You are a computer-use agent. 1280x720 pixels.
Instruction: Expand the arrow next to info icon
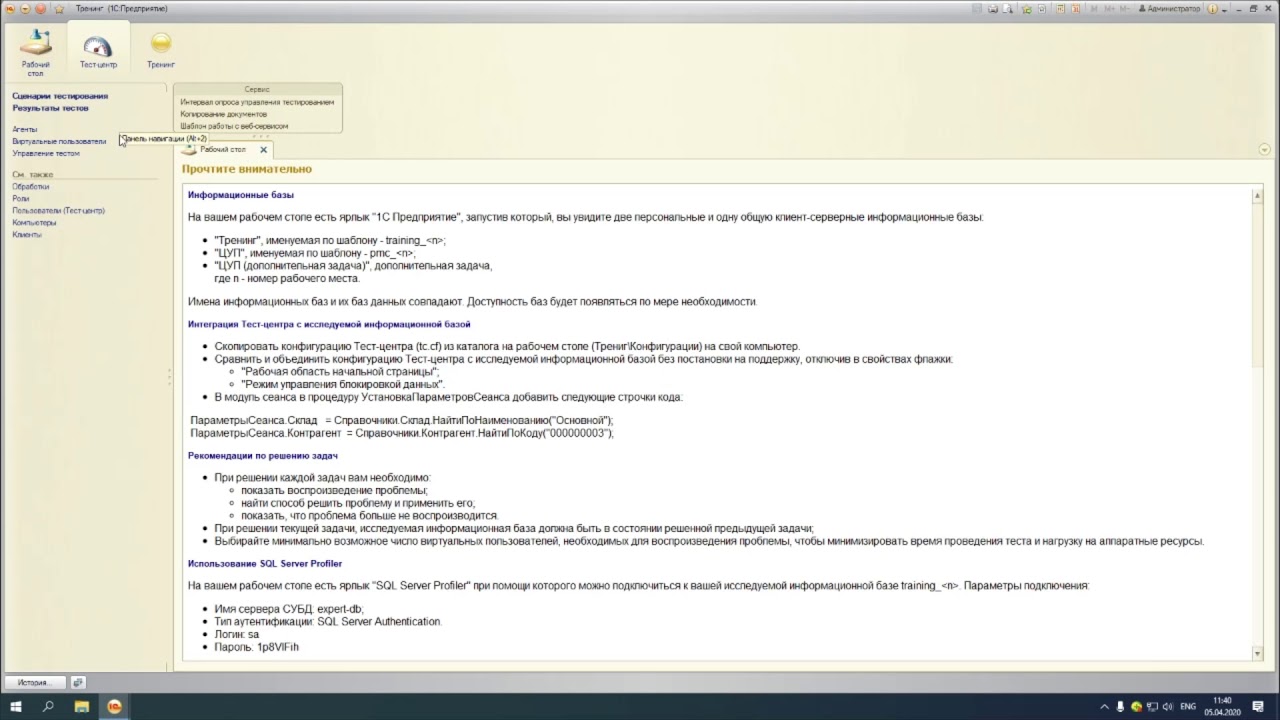coord(1224,9)
